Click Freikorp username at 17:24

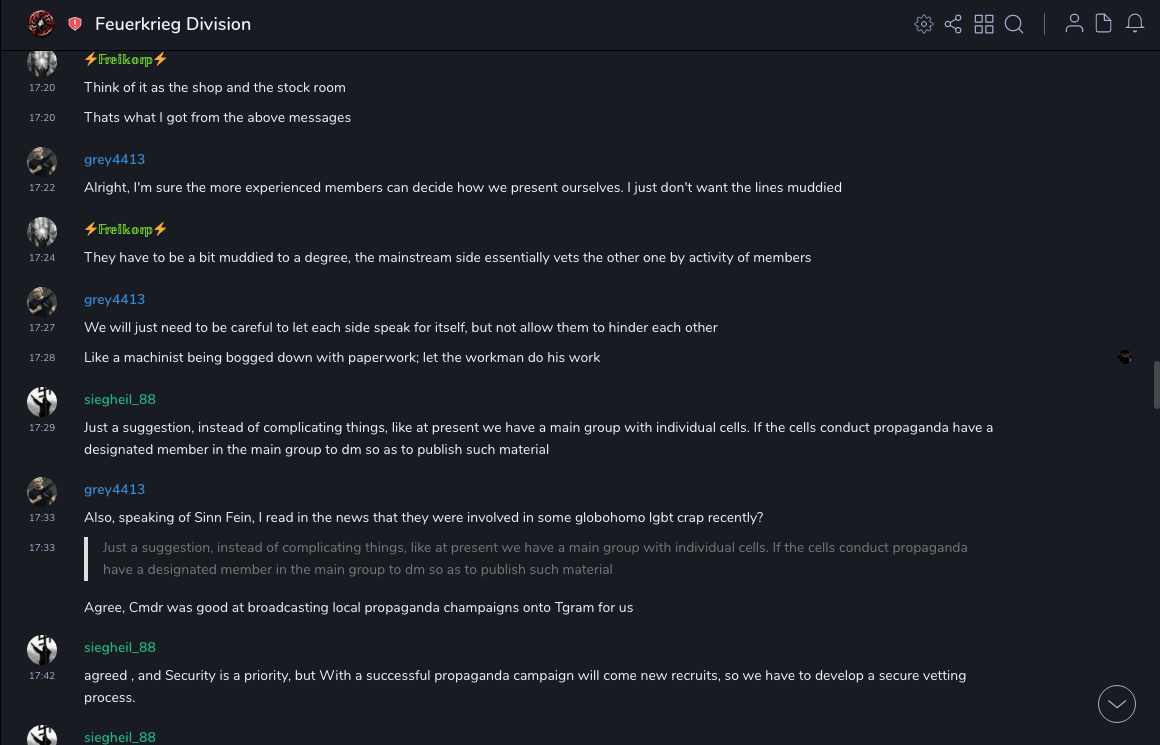125,229
